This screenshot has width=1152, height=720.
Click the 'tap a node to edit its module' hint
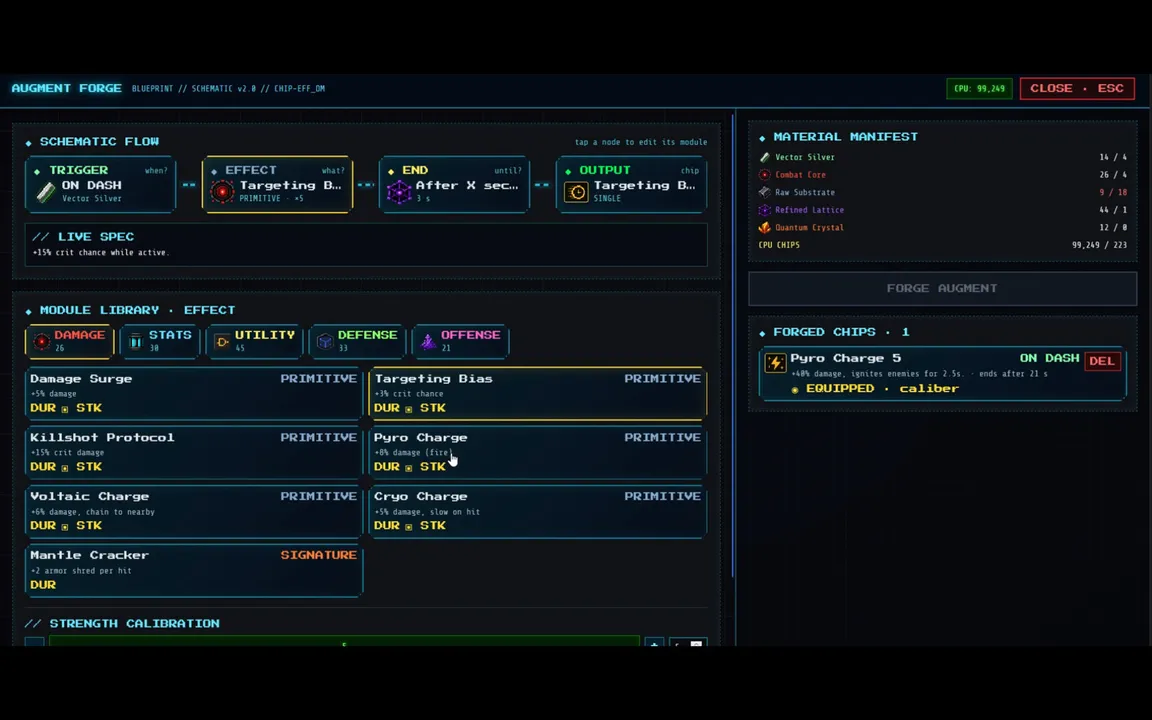click(641, 143)
